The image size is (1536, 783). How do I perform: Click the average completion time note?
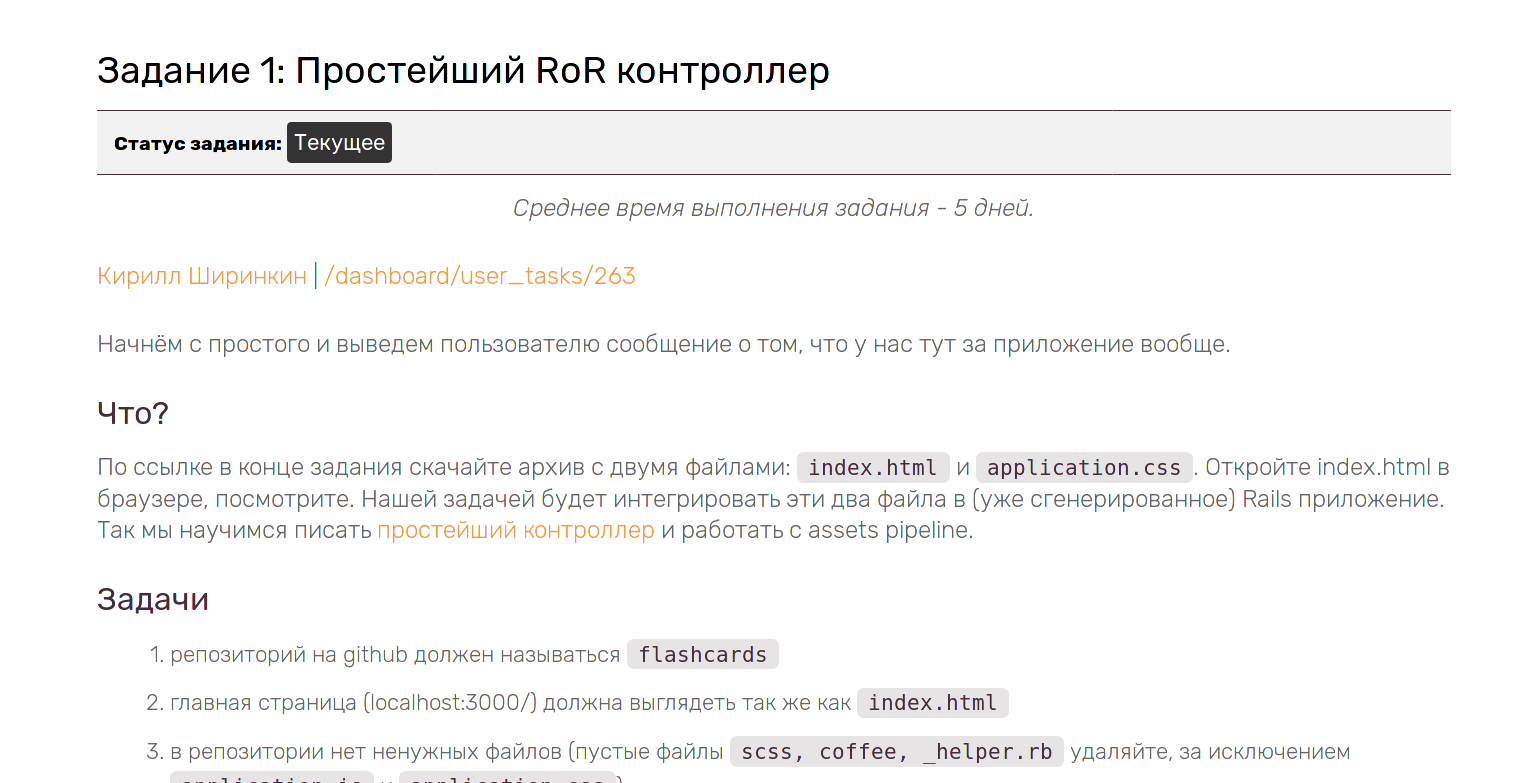pos(773,208)
